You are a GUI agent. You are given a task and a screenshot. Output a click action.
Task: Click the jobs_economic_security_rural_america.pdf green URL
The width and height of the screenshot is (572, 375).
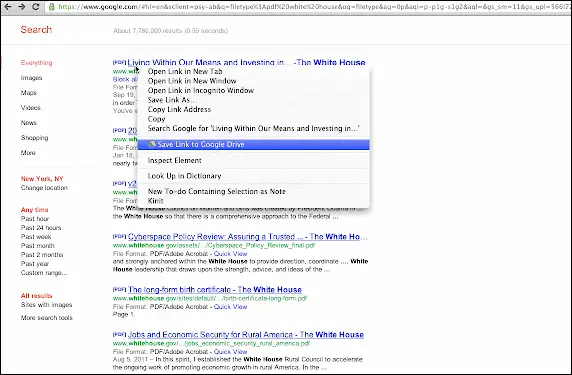coord(211,343)
